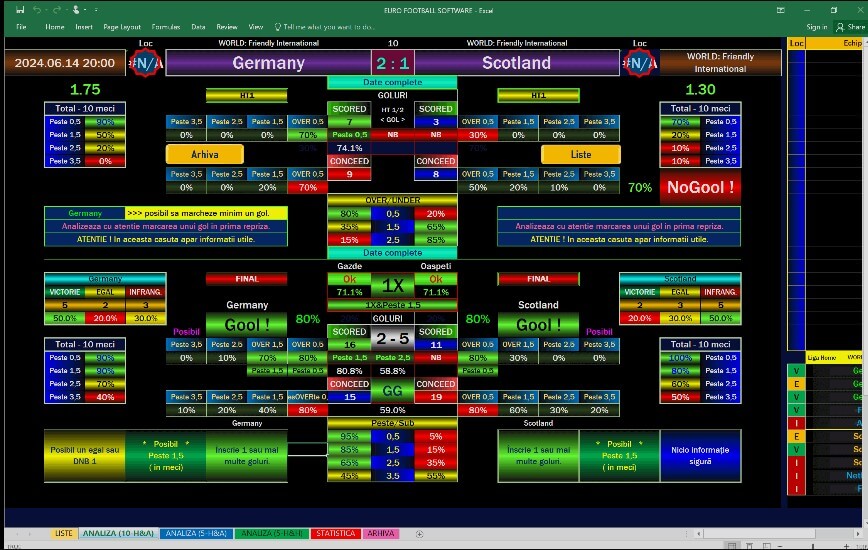The width and height of the screenshot is (868, 550).
Task: Click the Germany Gool ! green cell
Action: tap(246, 325)
